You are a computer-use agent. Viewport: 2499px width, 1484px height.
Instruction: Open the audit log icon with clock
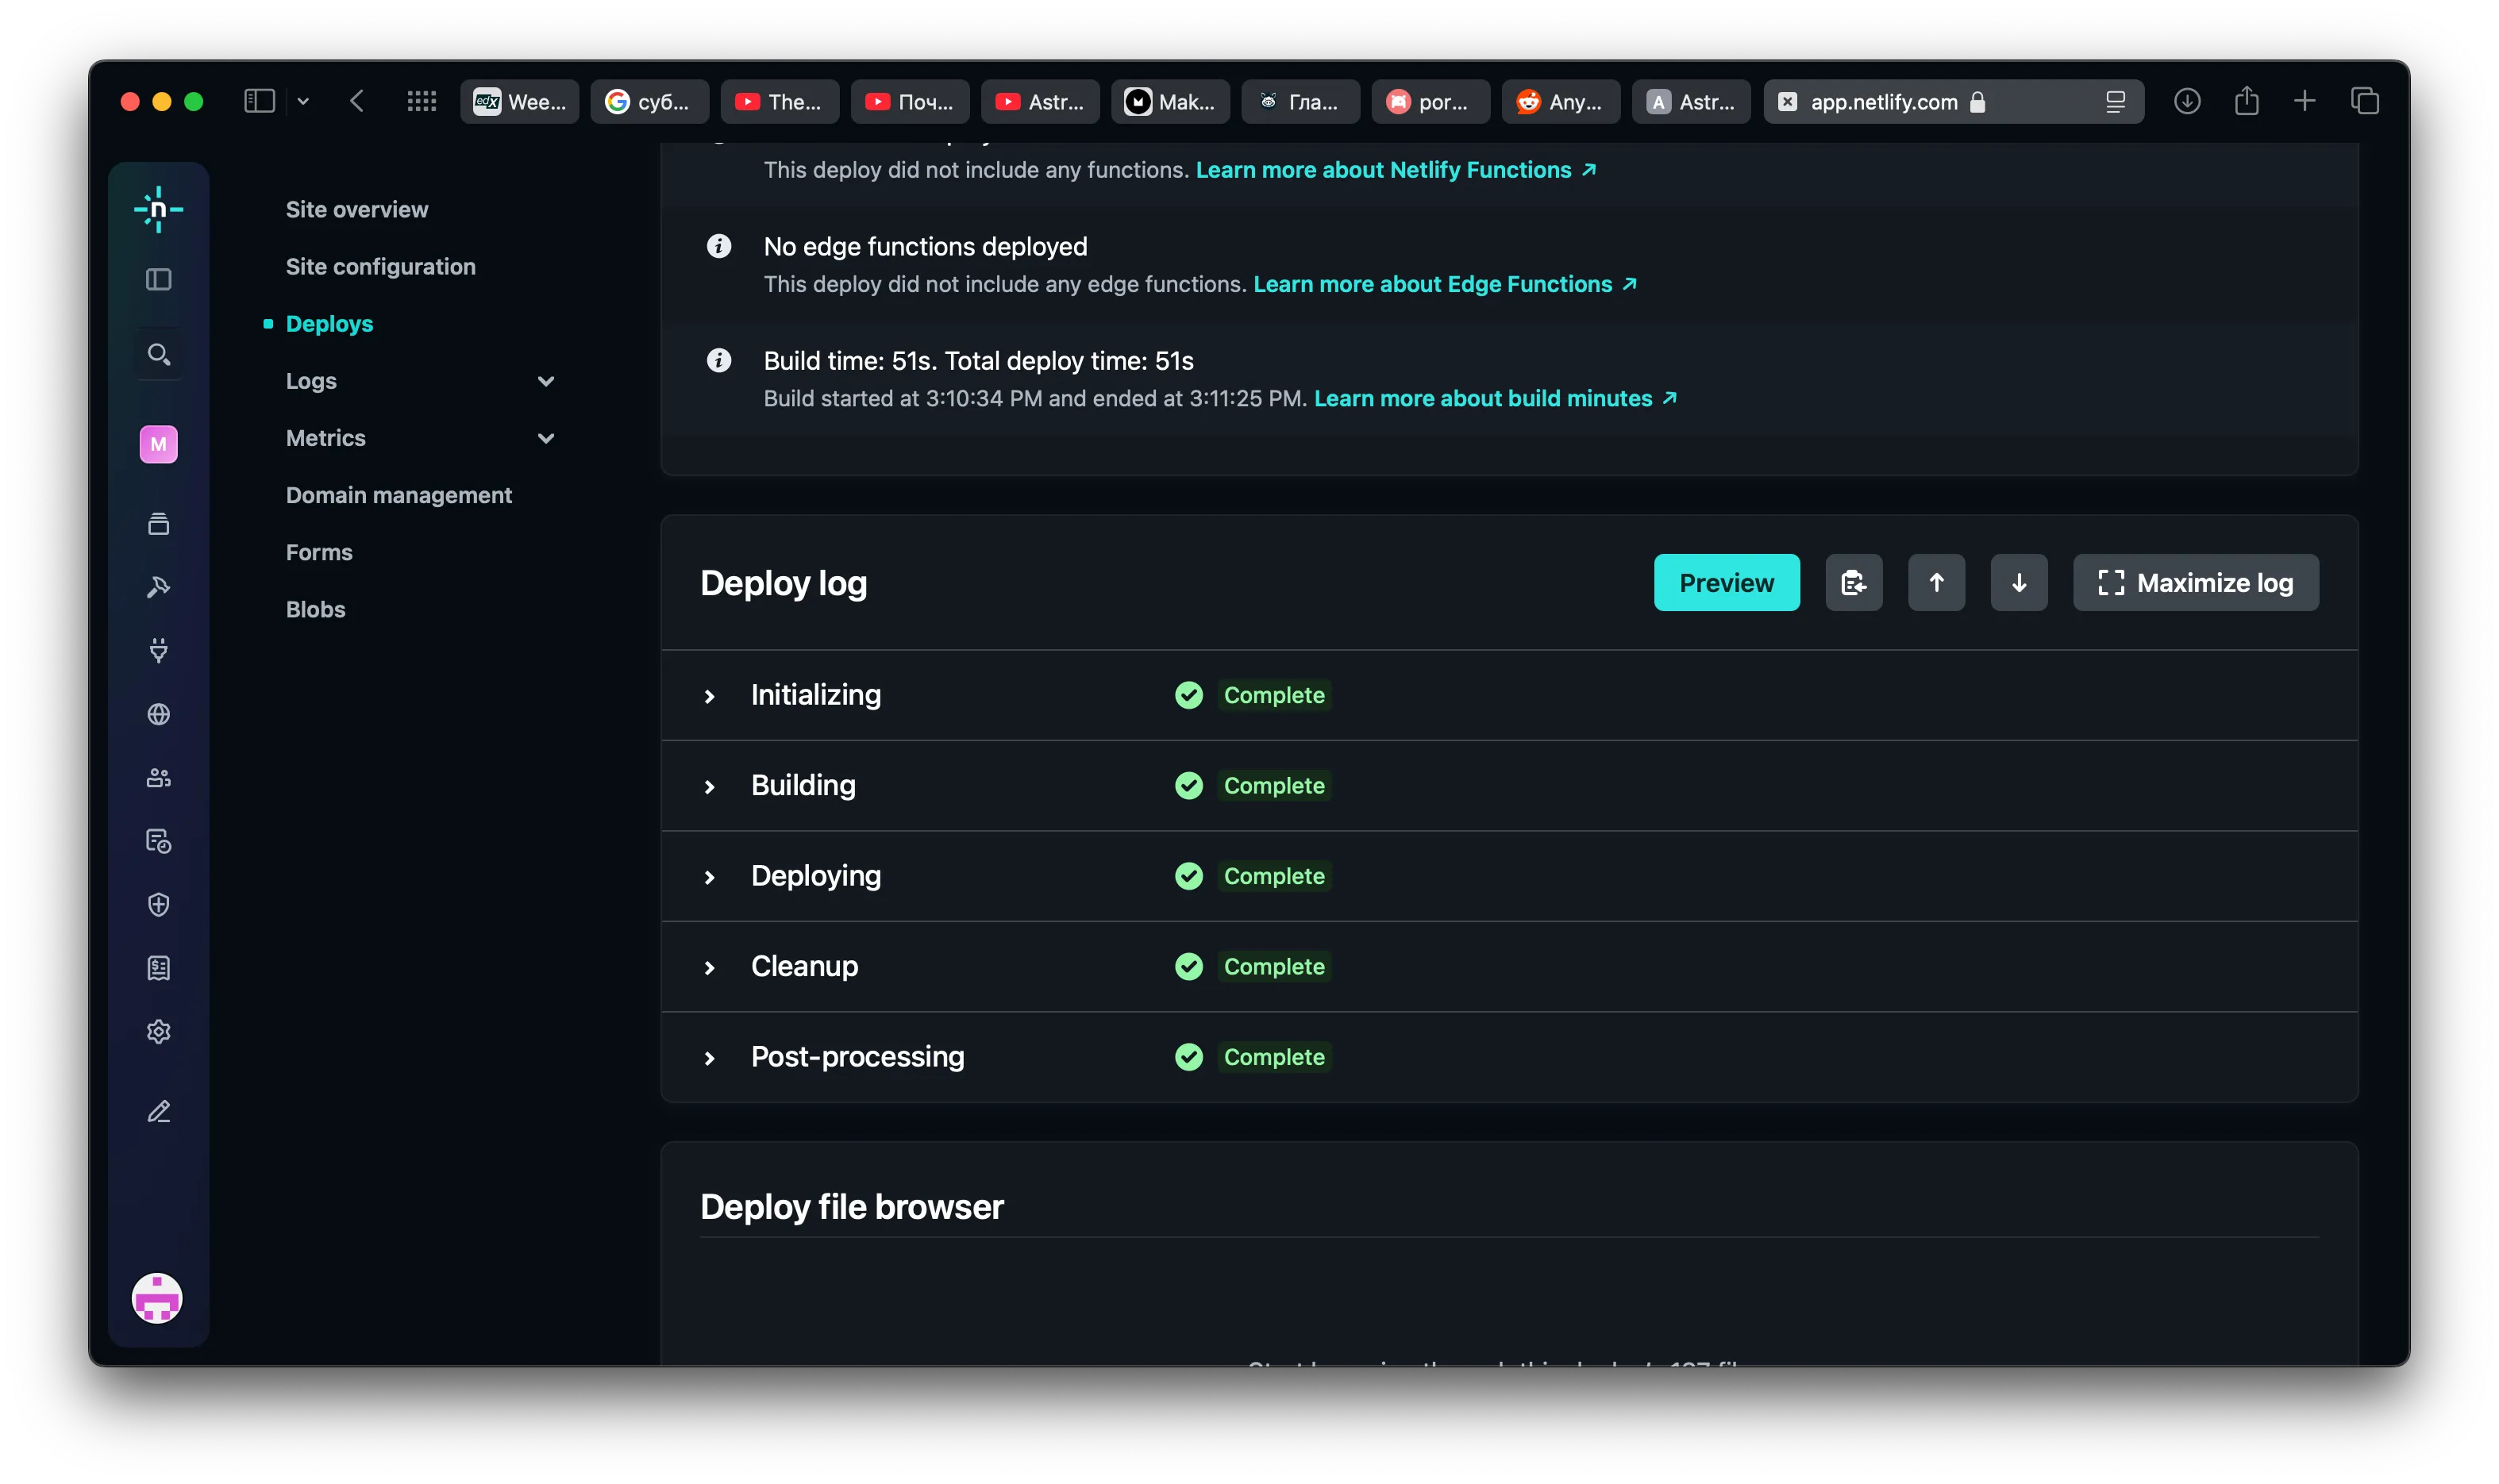click(x=158, y=841)
